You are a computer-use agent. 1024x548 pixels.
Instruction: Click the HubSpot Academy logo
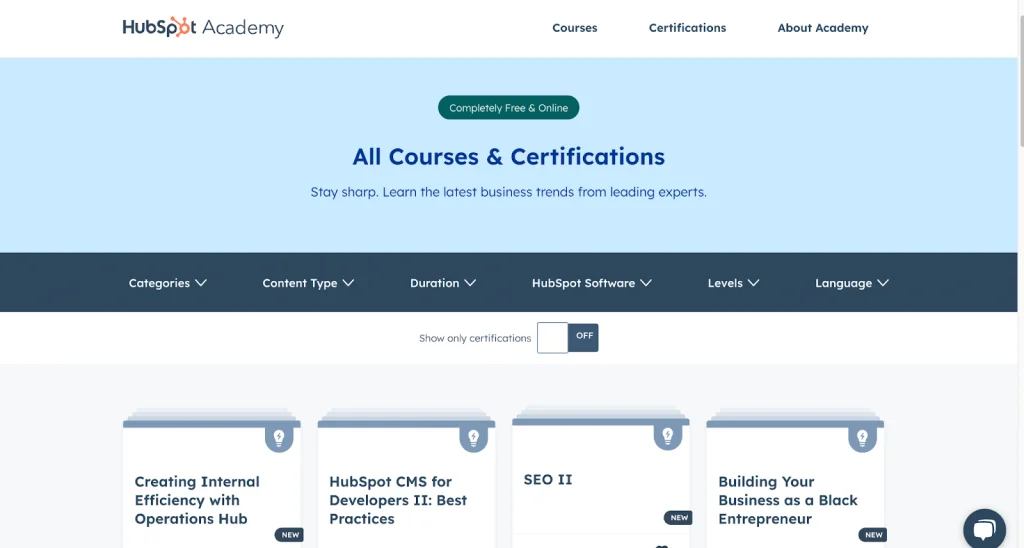[x=203, y=27]
